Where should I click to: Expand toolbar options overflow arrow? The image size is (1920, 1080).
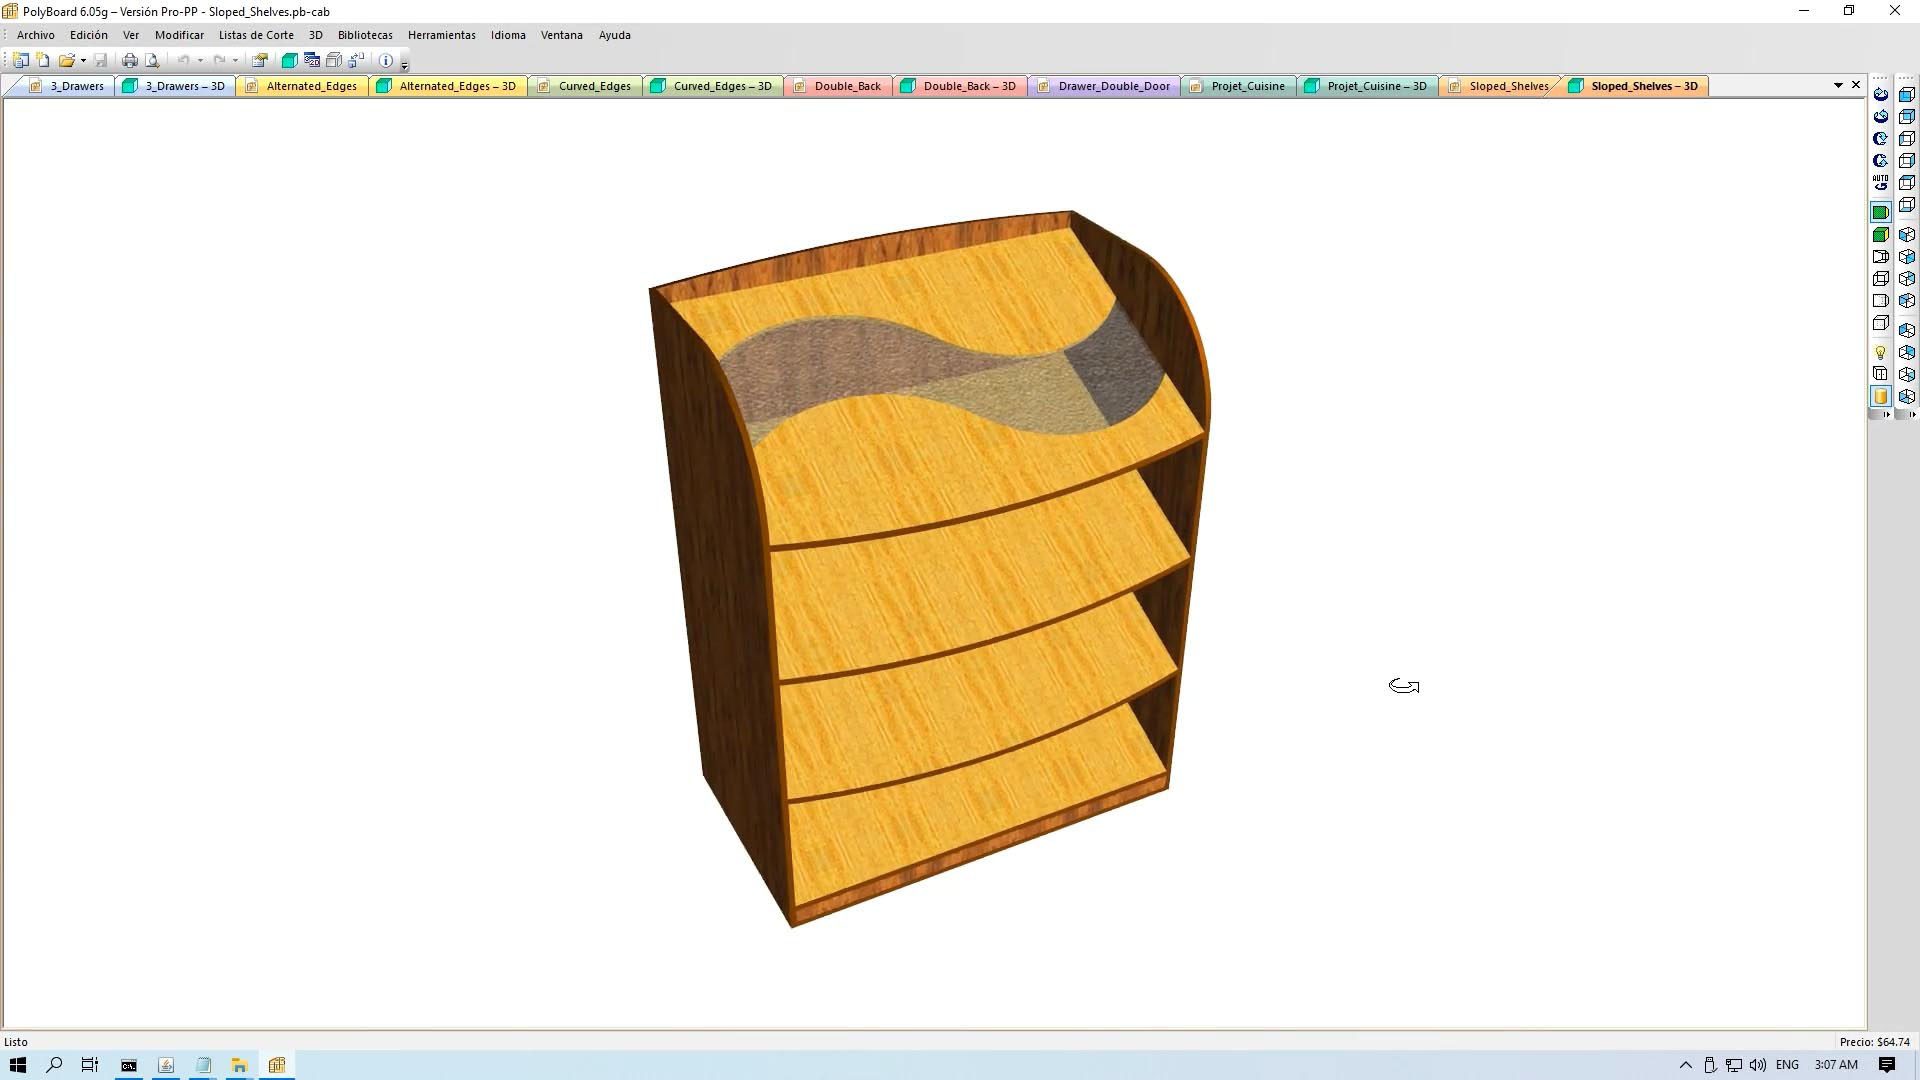404,66
